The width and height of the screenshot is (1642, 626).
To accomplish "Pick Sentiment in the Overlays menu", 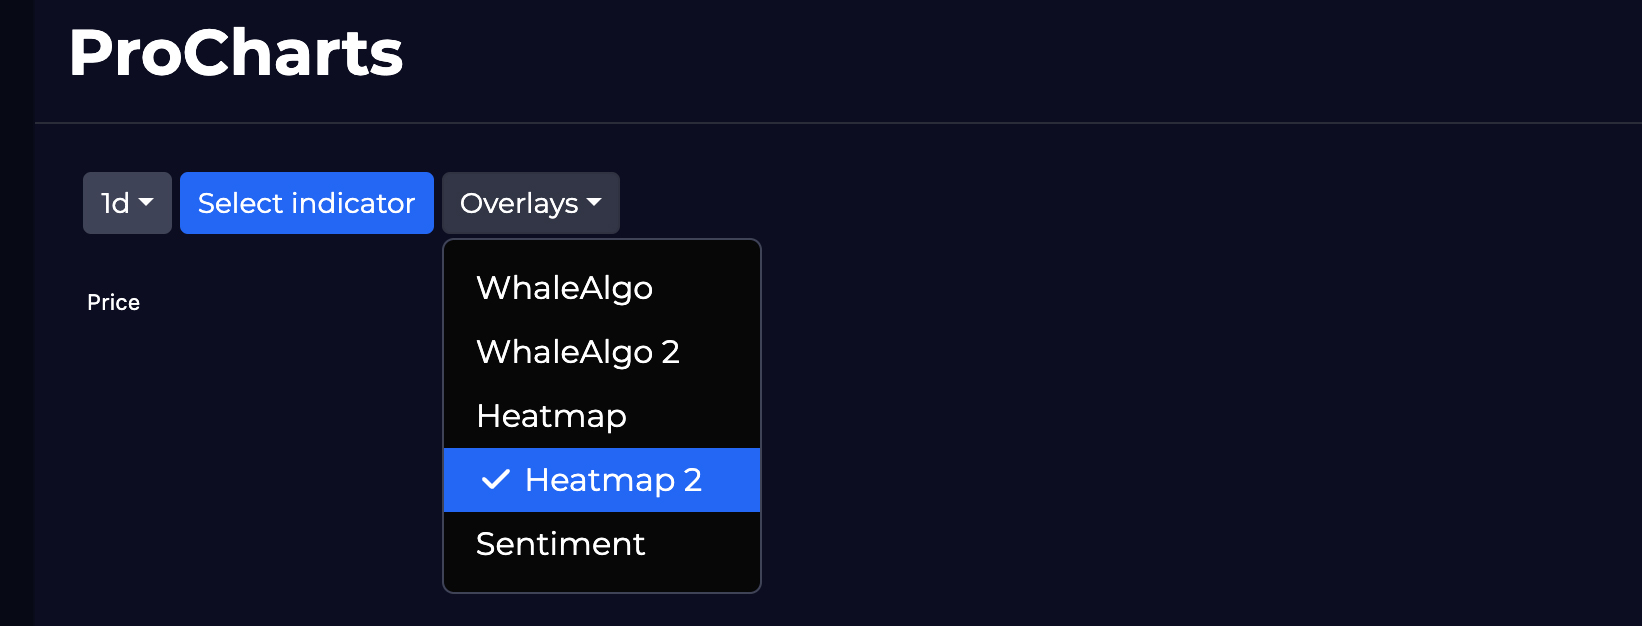I will pos(560,544).
